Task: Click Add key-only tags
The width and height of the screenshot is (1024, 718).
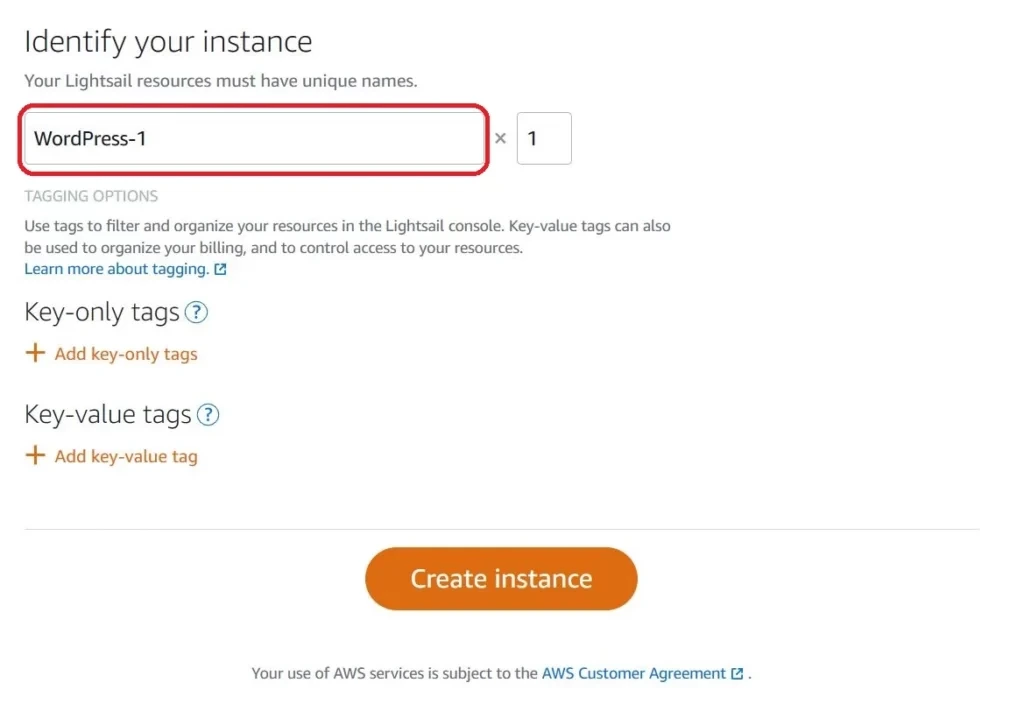Action: (125, 353)
